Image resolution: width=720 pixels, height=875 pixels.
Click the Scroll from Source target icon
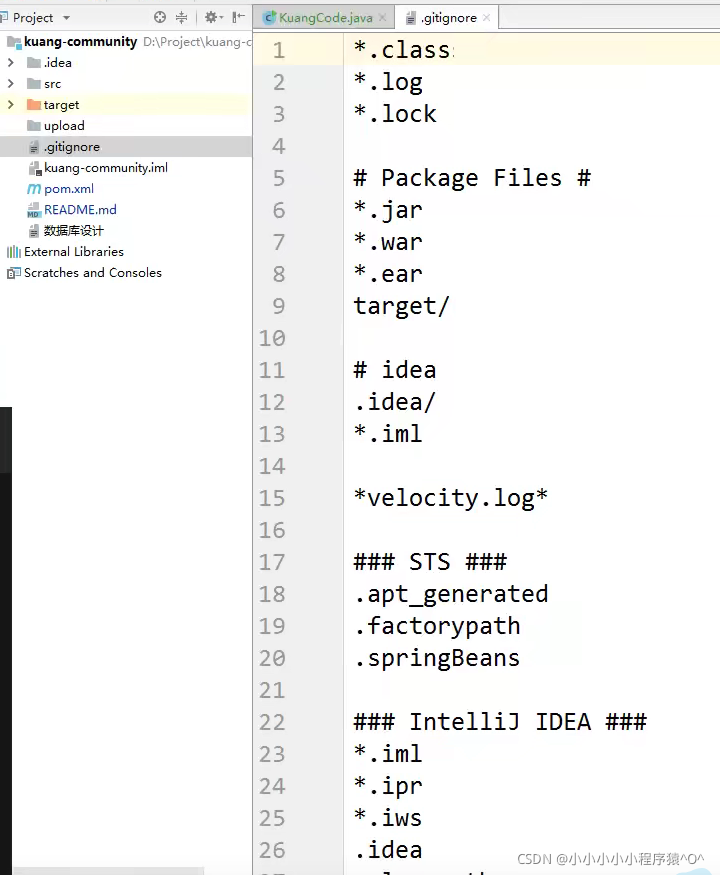(160, 18)
